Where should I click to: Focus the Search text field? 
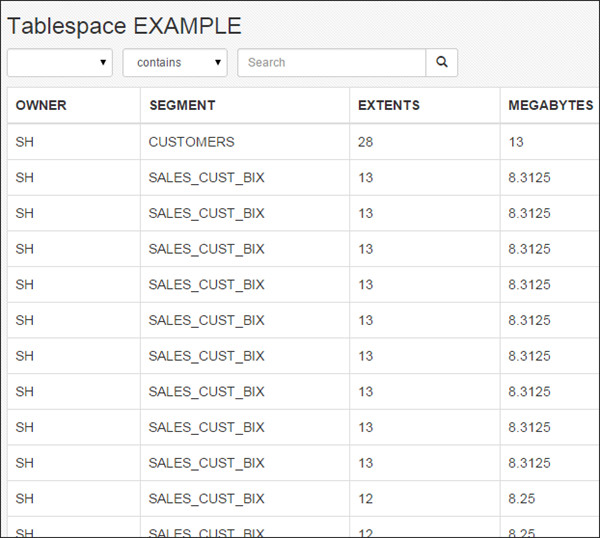331,62
